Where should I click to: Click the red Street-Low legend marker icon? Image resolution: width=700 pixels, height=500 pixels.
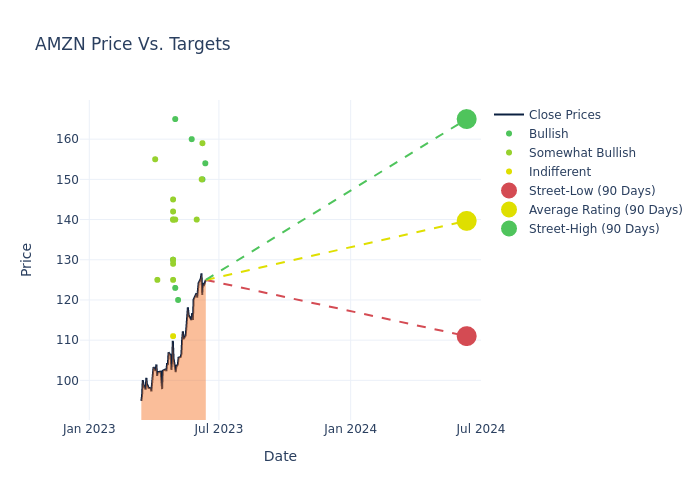(509, 191)
